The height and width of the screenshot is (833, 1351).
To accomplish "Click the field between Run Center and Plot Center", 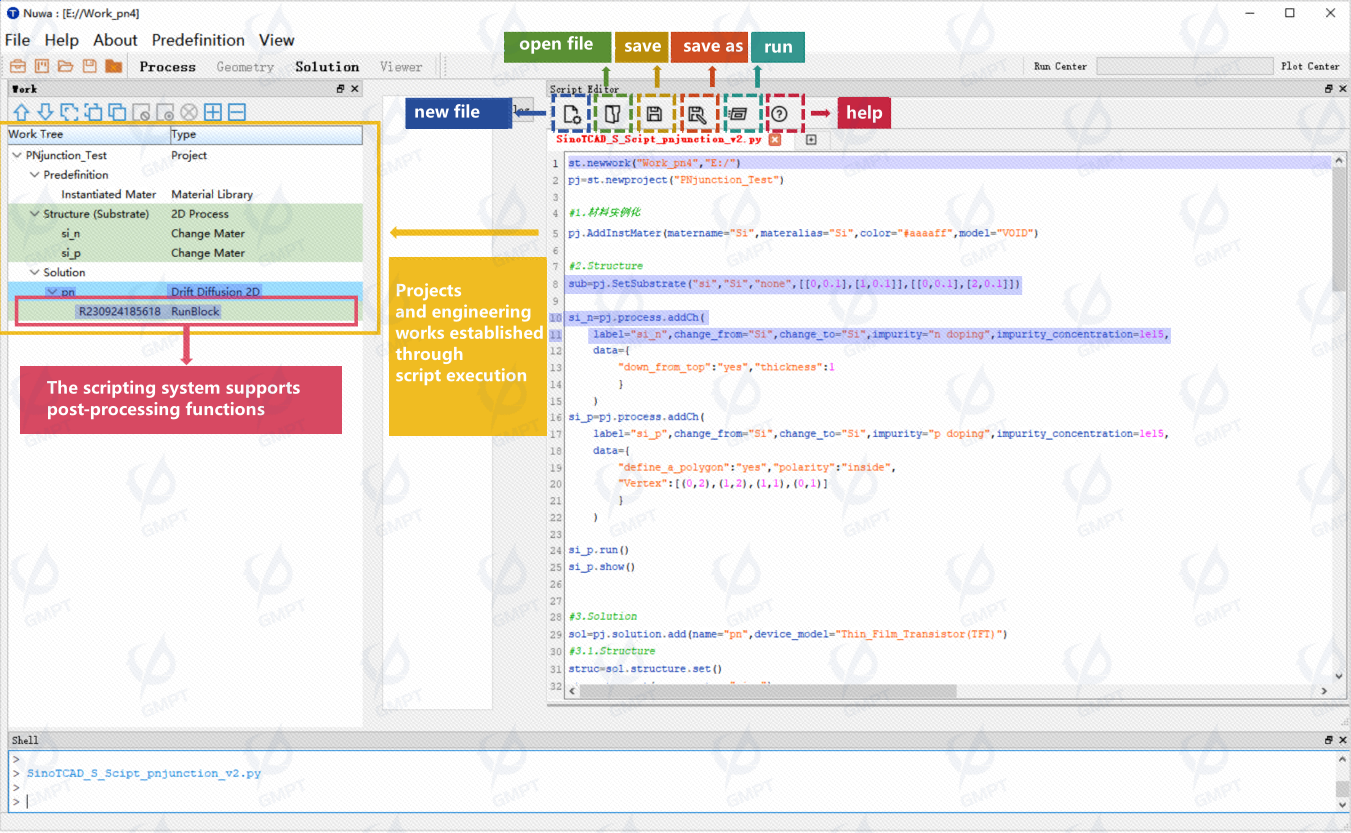I will (1184, 67).
